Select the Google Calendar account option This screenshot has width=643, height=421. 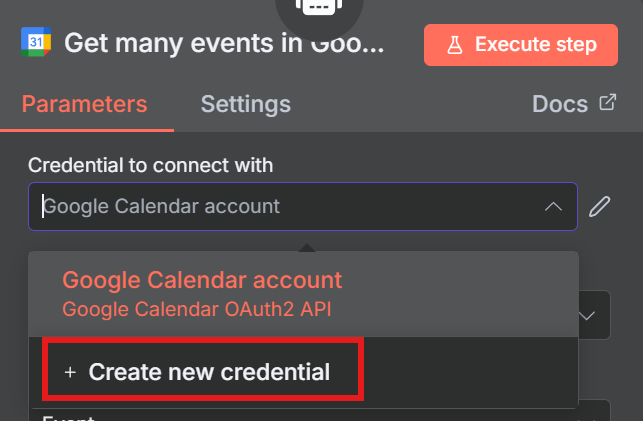[202, 280]
